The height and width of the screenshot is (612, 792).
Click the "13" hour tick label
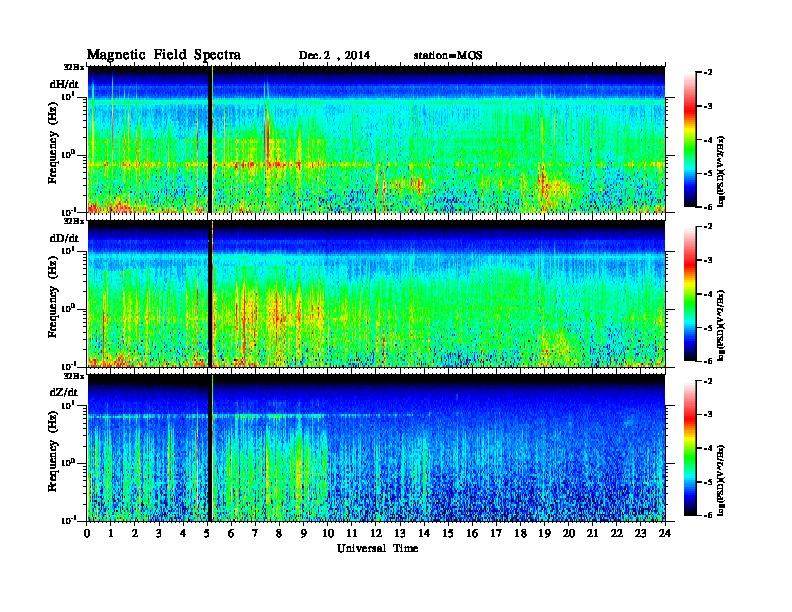[400, 533]
